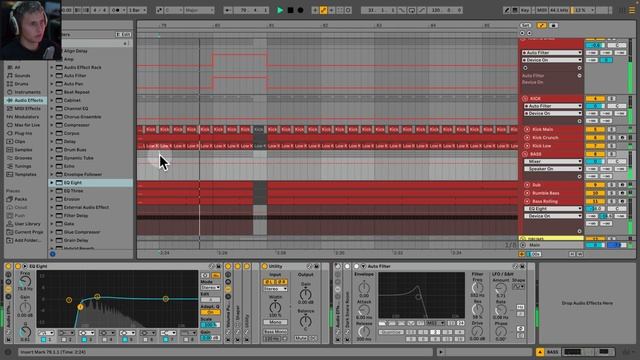The height and width of the screenshot is (360, 640).
Task: Click the EQ Eight Freq knob
Action: tap(25, 281)
